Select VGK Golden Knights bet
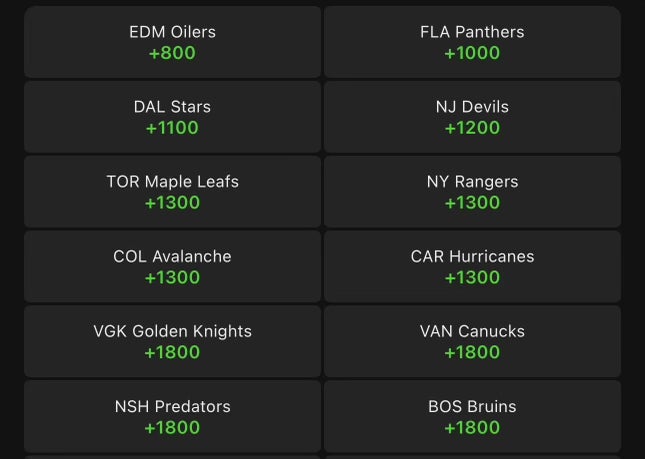Image resolution: width=645 pixels, height=459 pixels. click(172, 342)
